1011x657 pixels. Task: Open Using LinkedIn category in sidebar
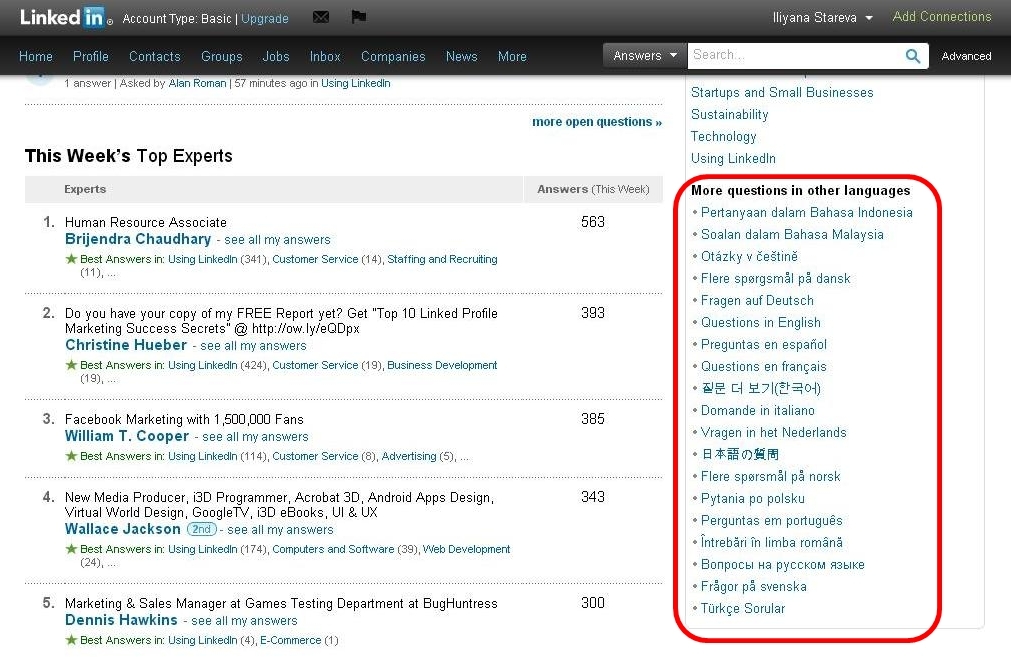[733, 159]
